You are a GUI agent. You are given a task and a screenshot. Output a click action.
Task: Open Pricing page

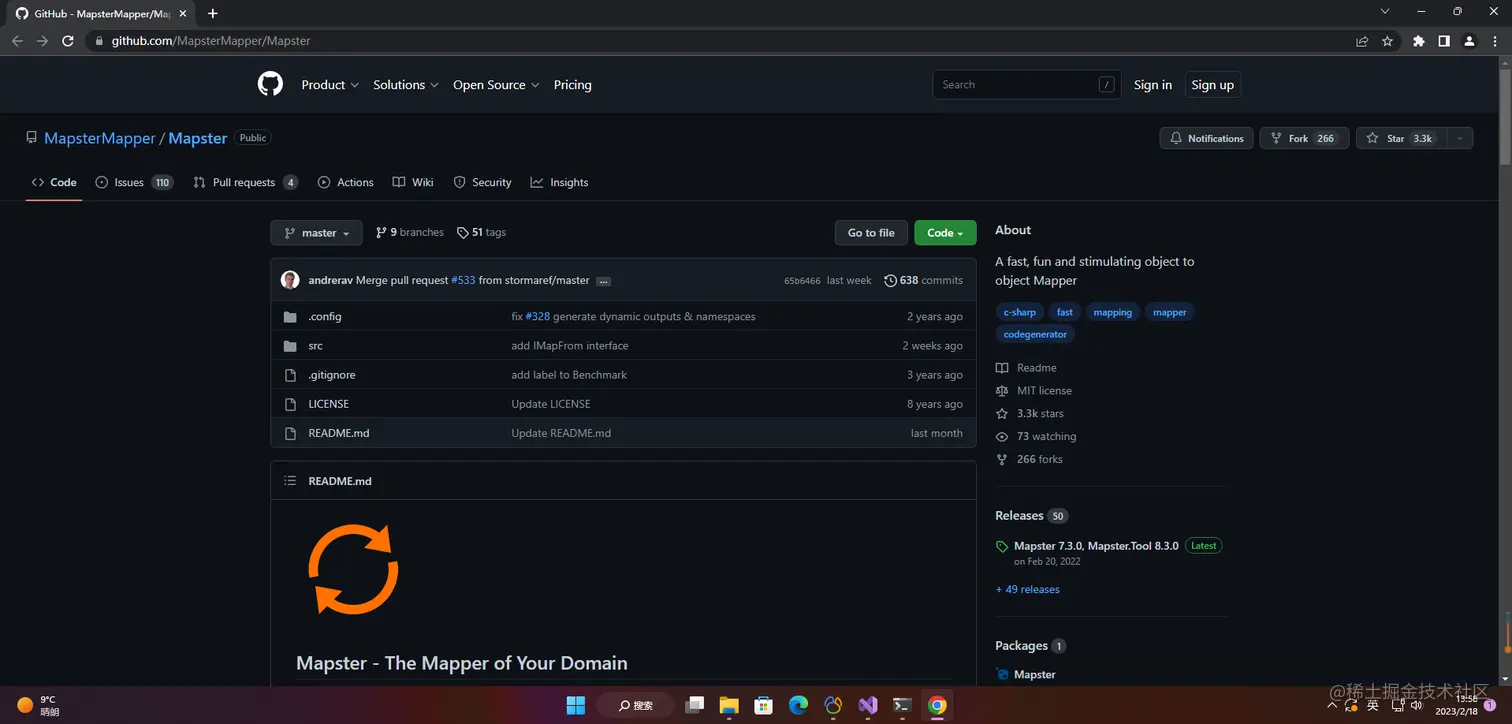tap(573, 85)
